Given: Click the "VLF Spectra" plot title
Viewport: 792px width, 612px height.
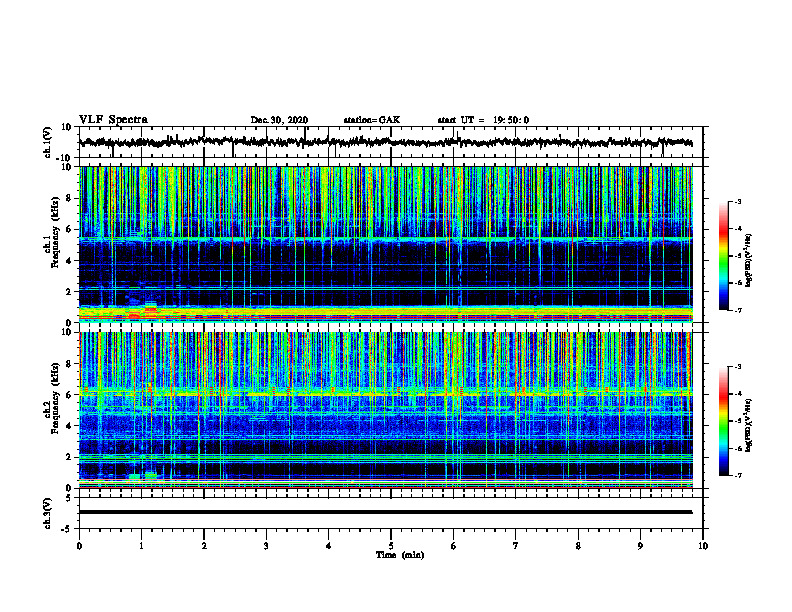Looking at the screenshot, I should tap(113, 120).
